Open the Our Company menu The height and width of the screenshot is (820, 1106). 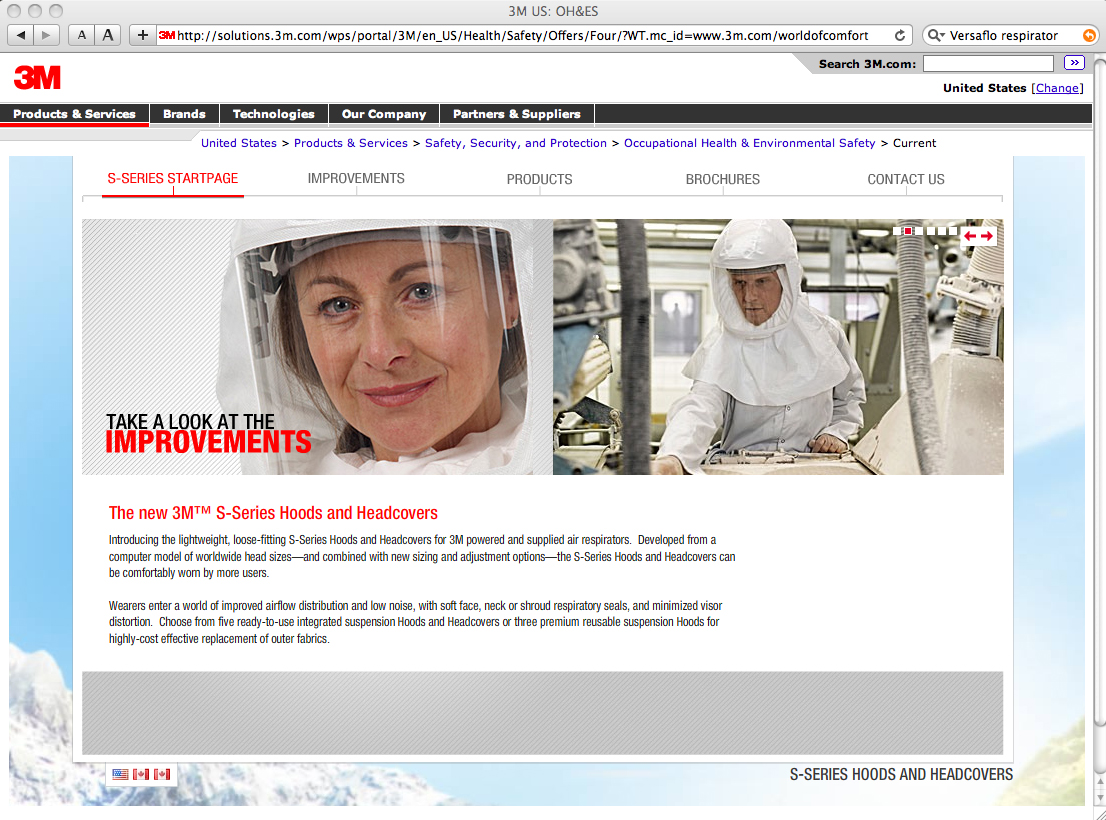coord(384,114)
